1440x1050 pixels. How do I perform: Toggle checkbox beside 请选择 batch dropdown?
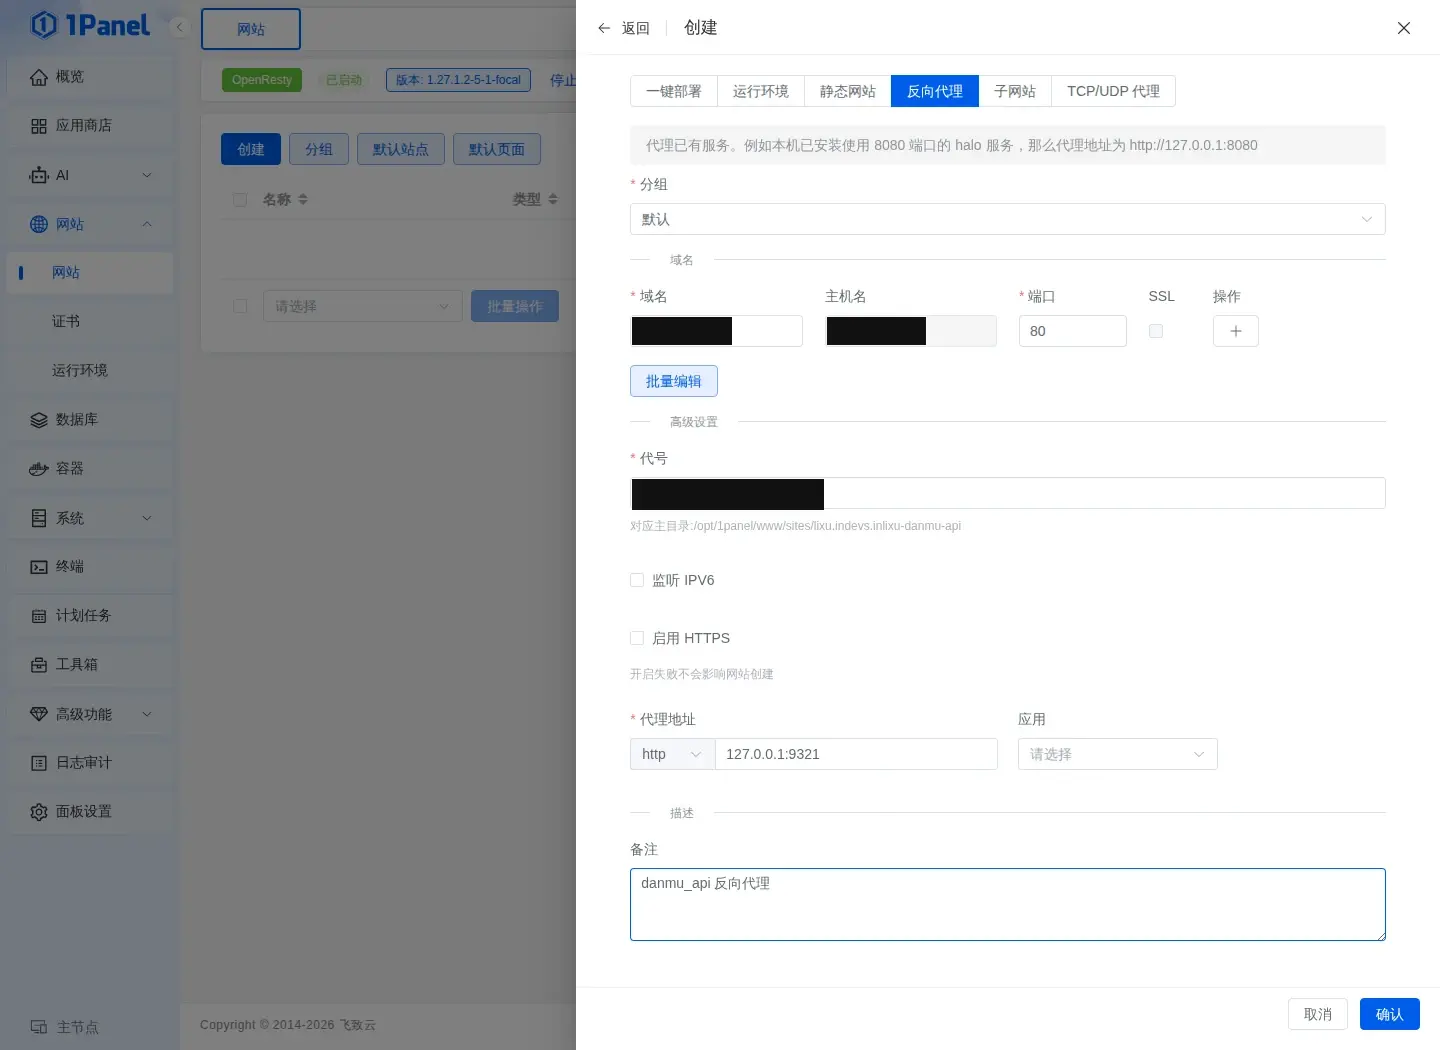point(240,306)
